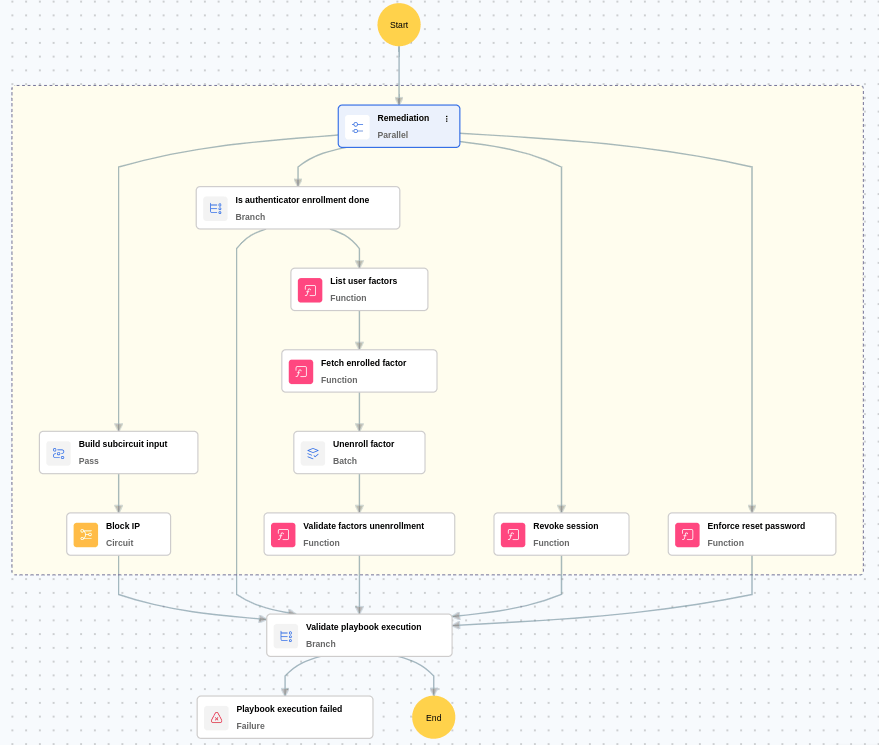Image resolution: width=879 pixels, height=745 pixels.
Task: Select the 'Playbook execution failed' label
Action: [289, 709]
